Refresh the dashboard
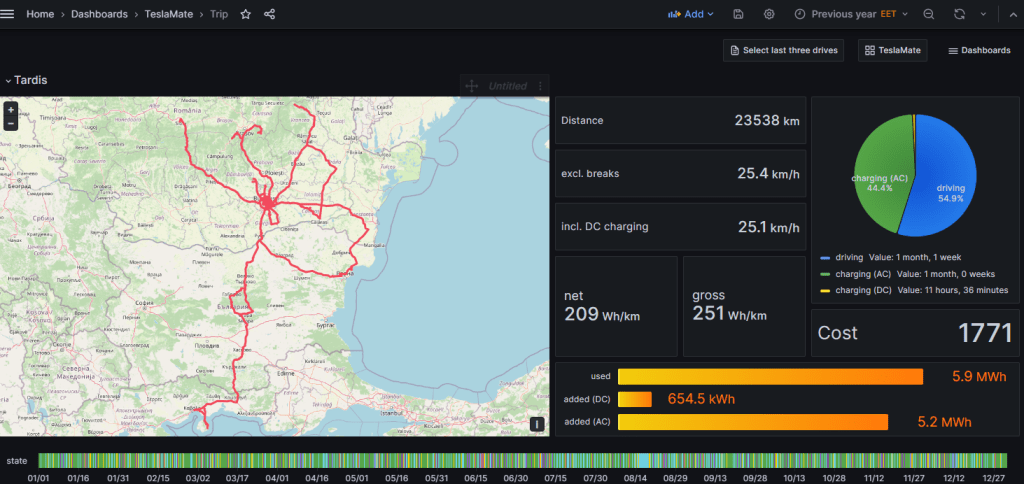 [x=960, y=14]
